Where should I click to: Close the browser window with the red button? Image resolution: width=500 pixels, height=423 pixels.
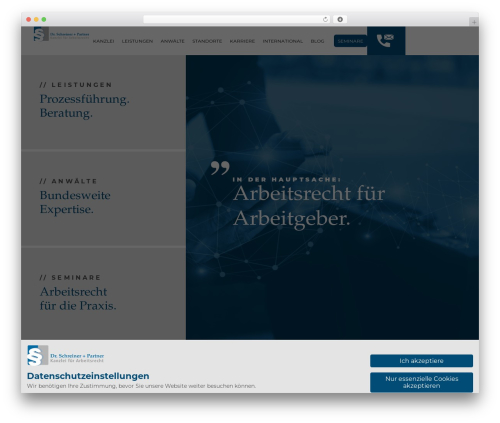pos(29,19)
